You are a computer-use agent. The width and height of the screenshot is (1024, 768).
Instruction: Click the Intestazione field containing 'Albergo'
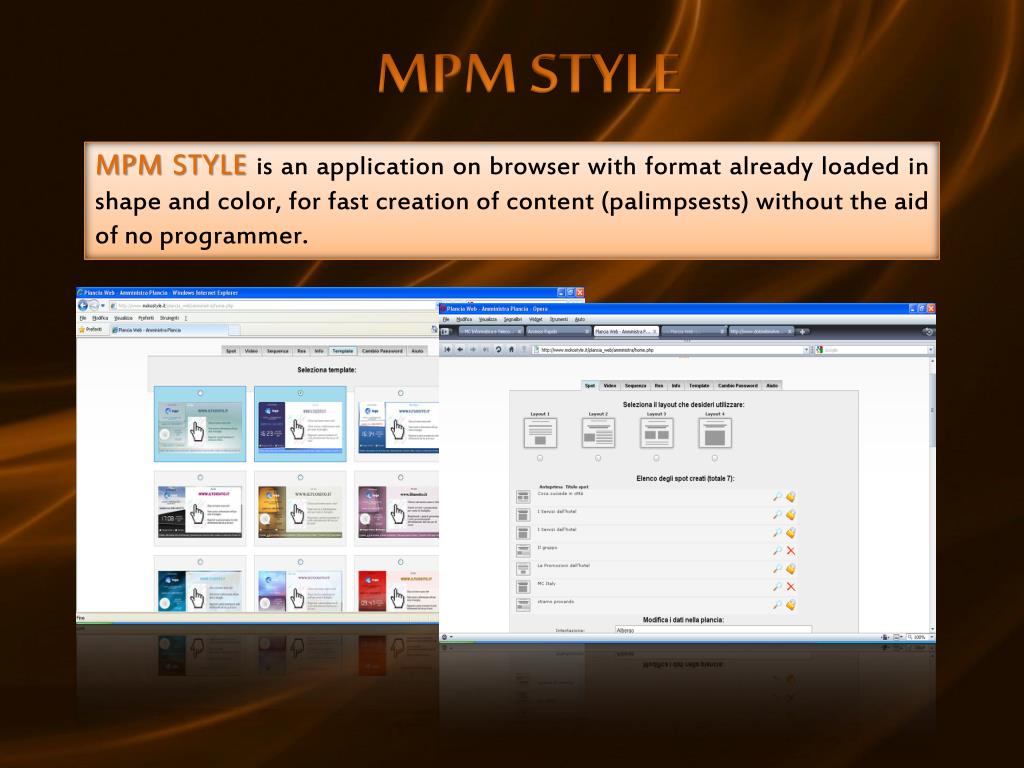[x=713, y=630]
